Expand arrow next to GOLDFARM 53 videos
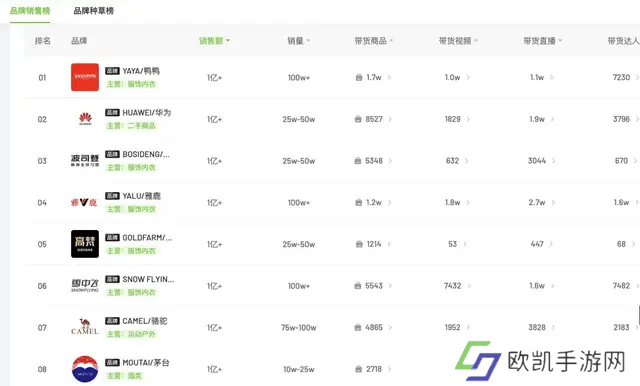The height and width of the screenshot is (386, 640). tap(464, 244)
